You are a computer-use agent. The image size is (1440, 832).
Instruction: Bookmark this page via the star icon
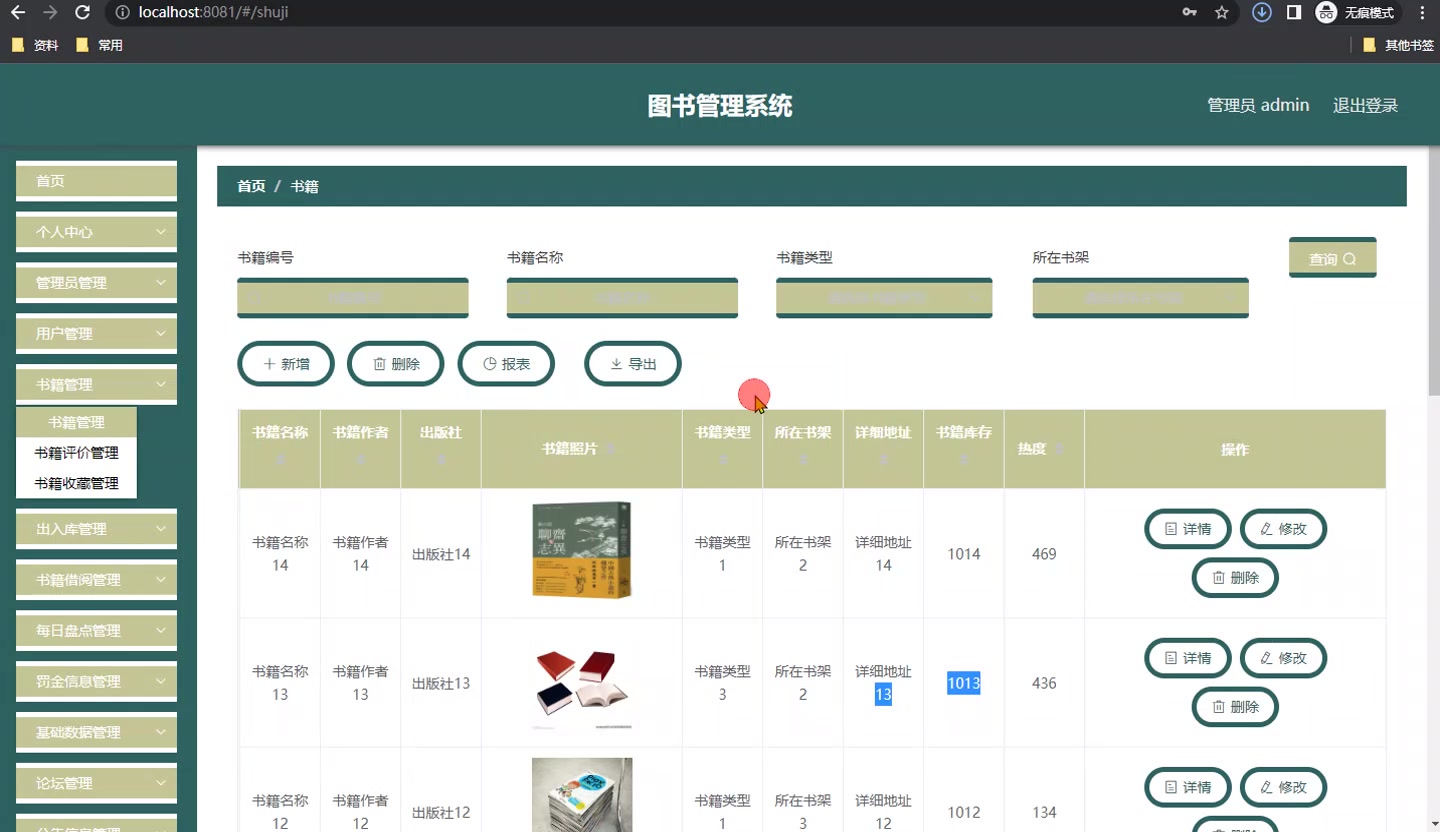[x=1222, y=13]
